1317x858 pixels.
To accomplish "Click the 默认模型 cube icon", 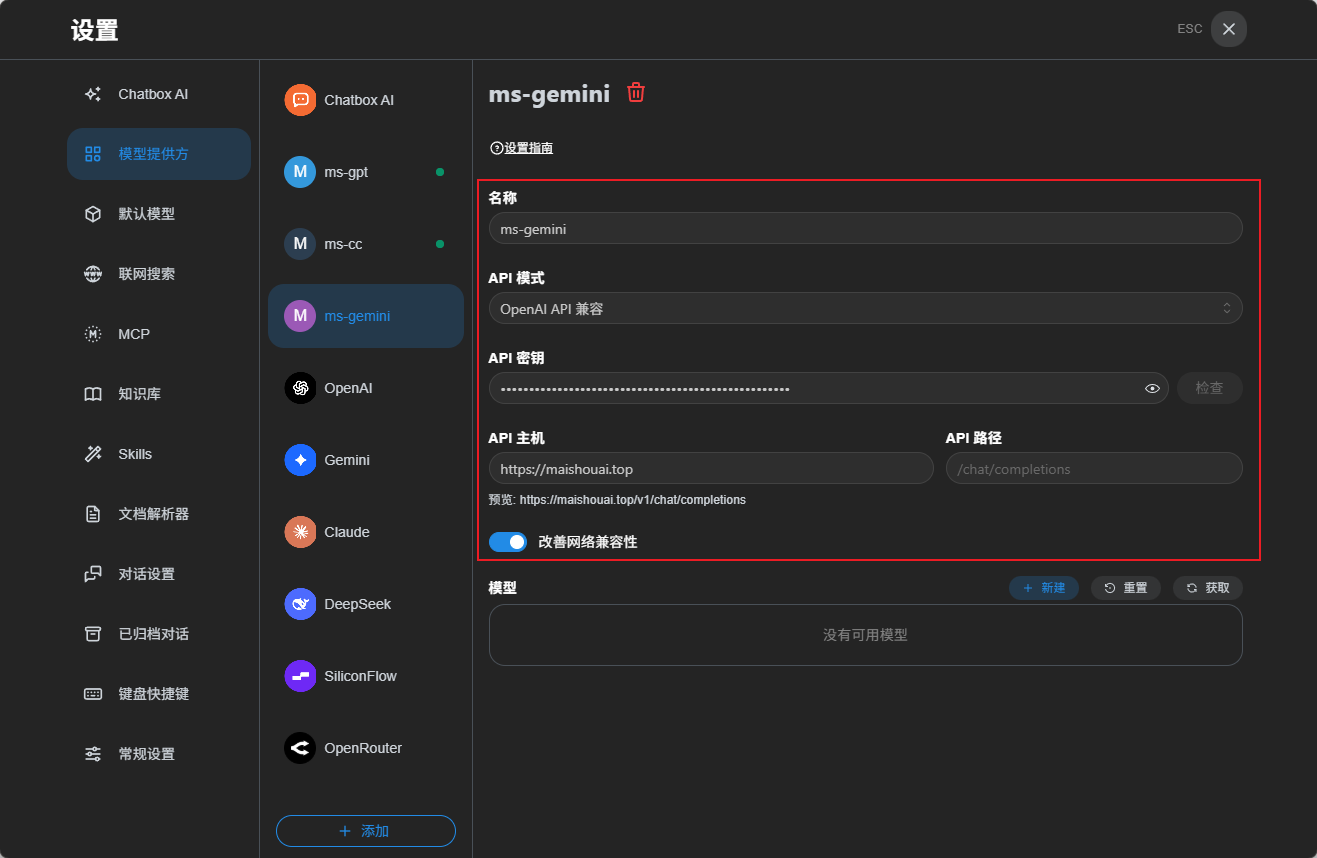I will [x=93, y=214].
